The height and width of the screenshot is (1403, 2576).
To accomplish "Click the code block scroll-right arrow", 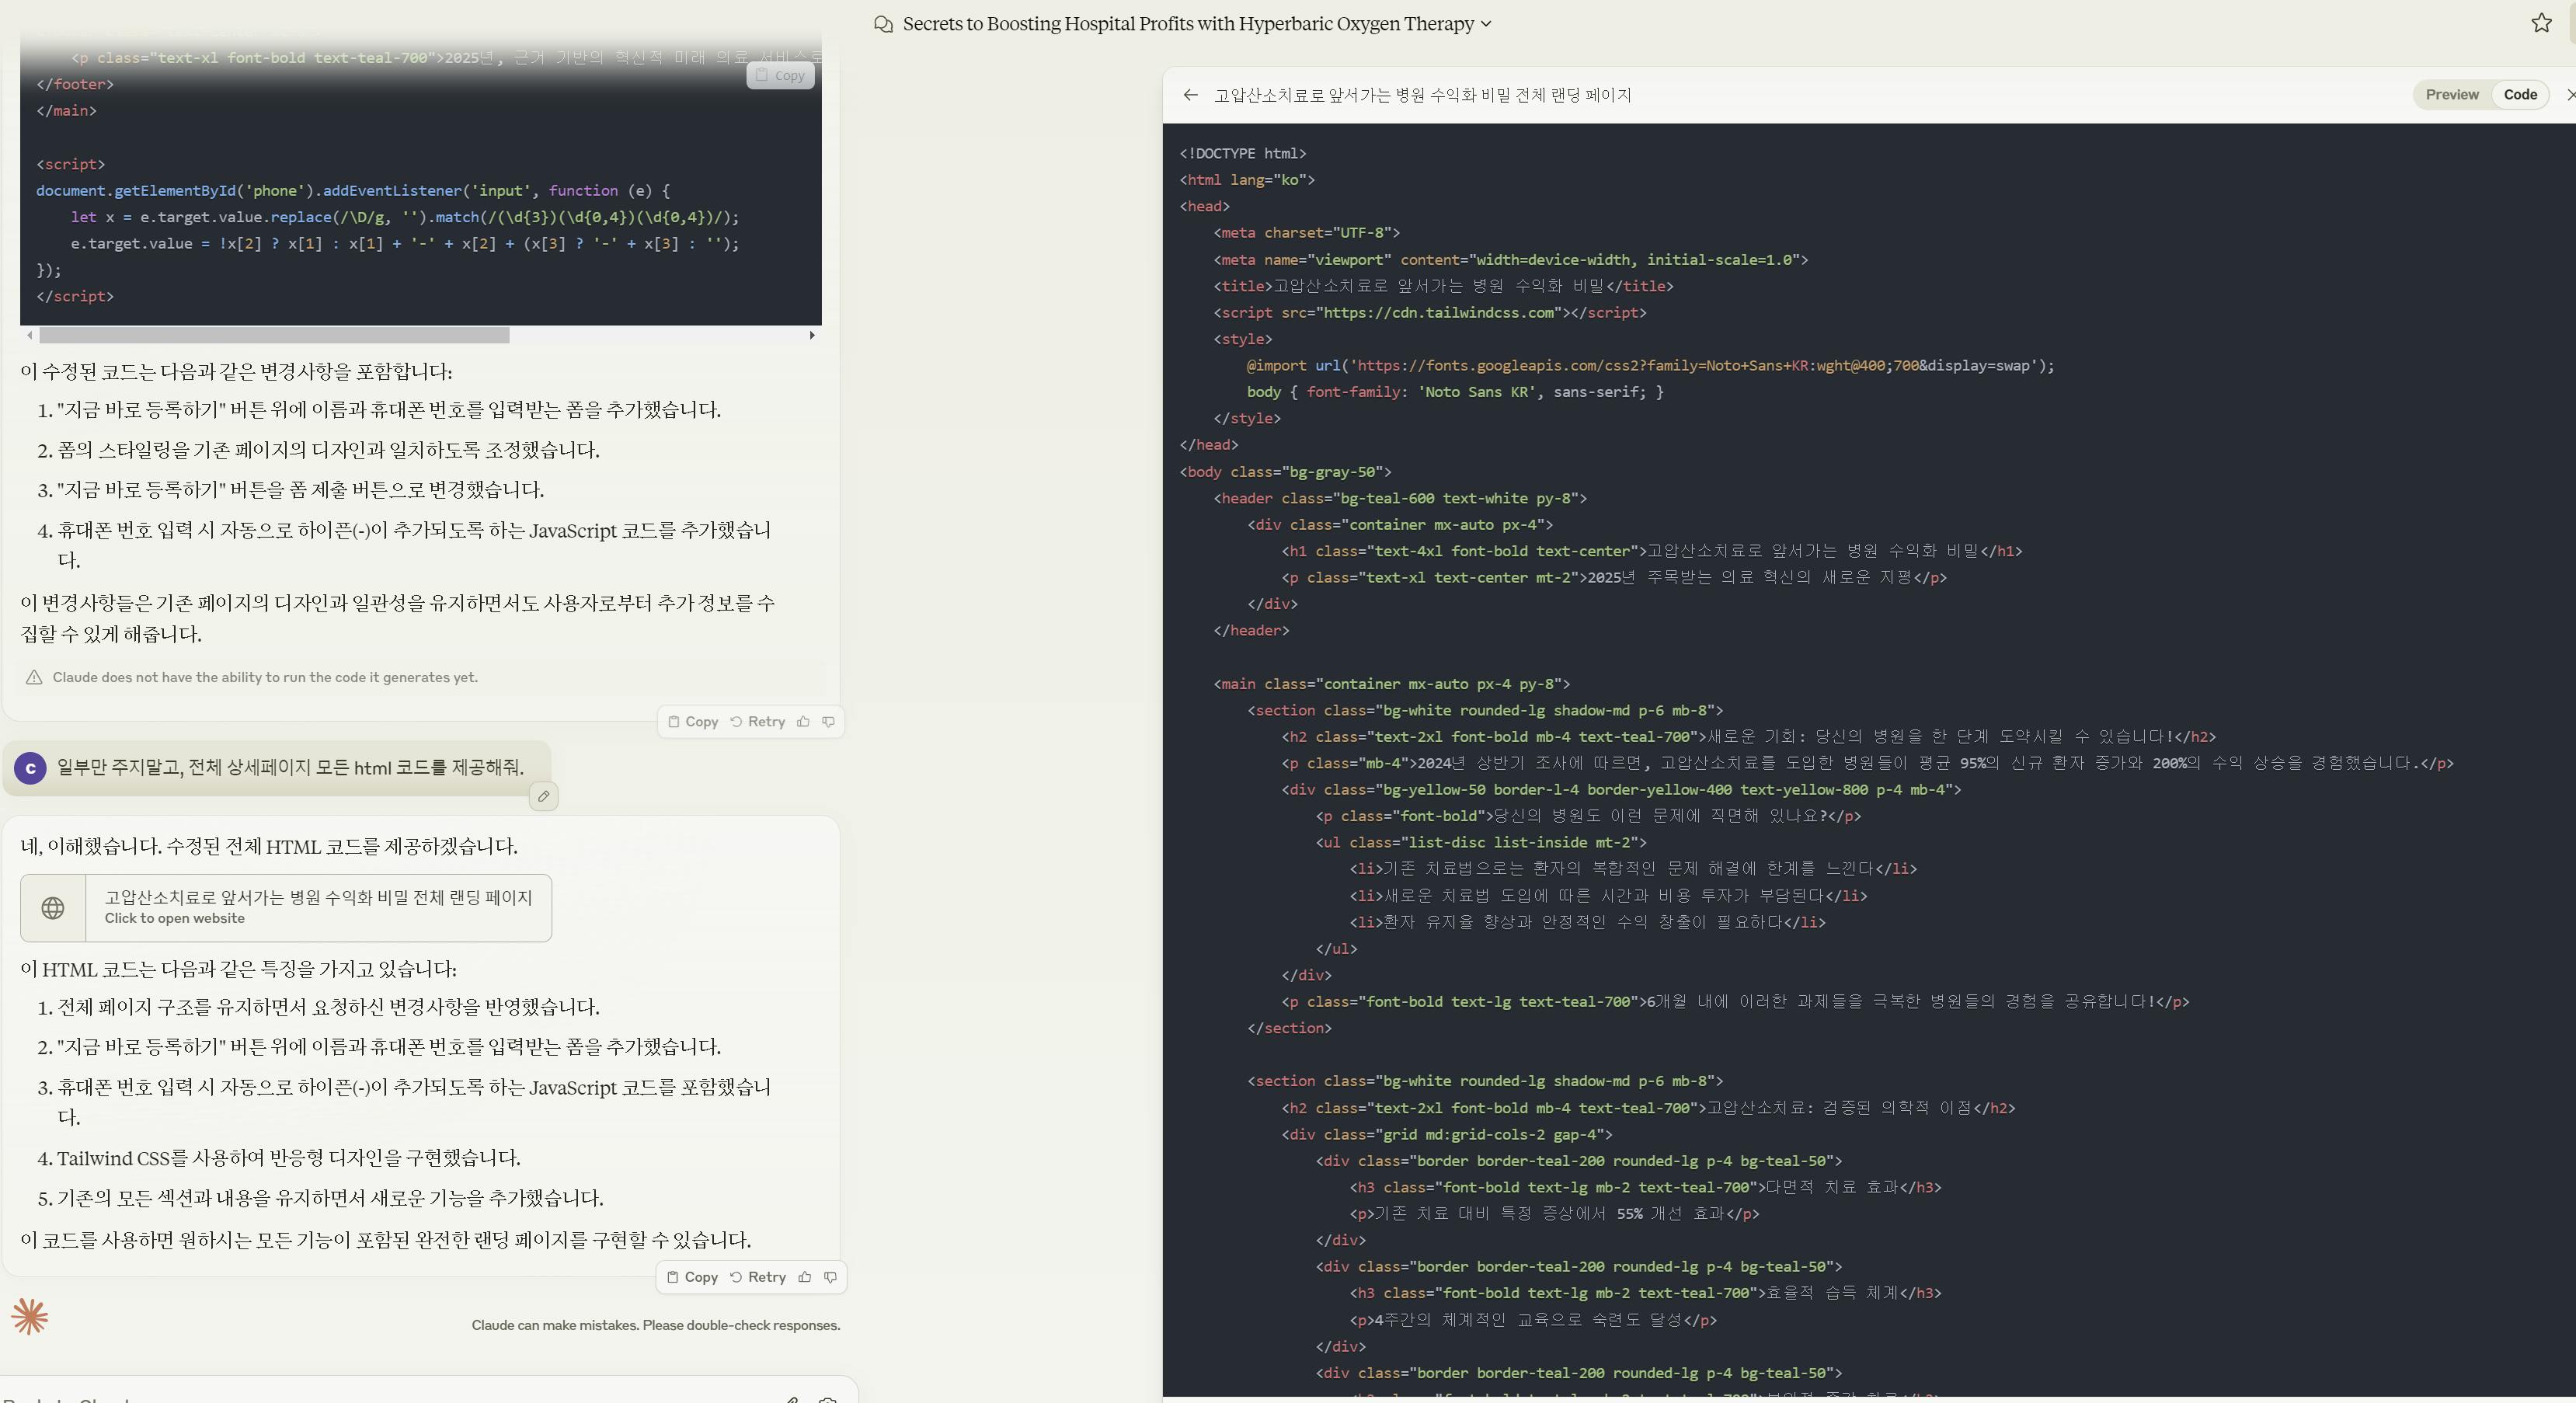I will click(x=811, y=335).
